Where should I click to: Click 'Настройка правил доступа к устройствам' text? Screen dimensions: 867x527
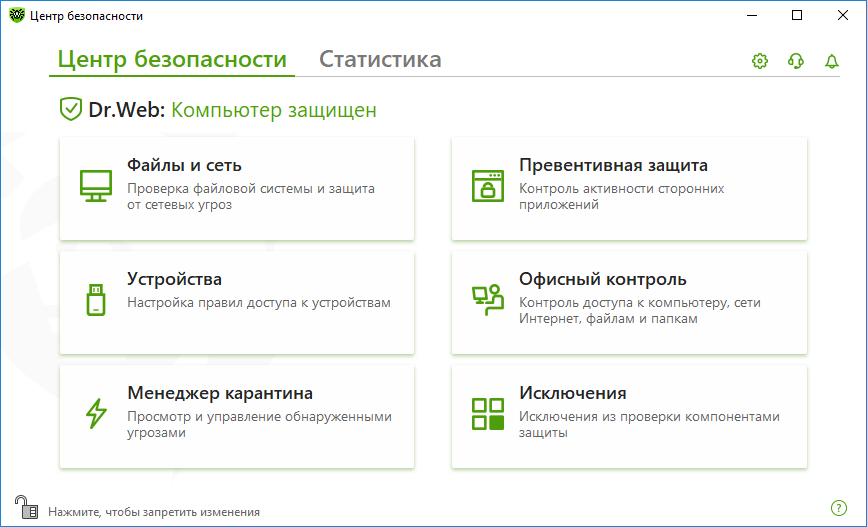pyautogui.click(x=259, y=302)
